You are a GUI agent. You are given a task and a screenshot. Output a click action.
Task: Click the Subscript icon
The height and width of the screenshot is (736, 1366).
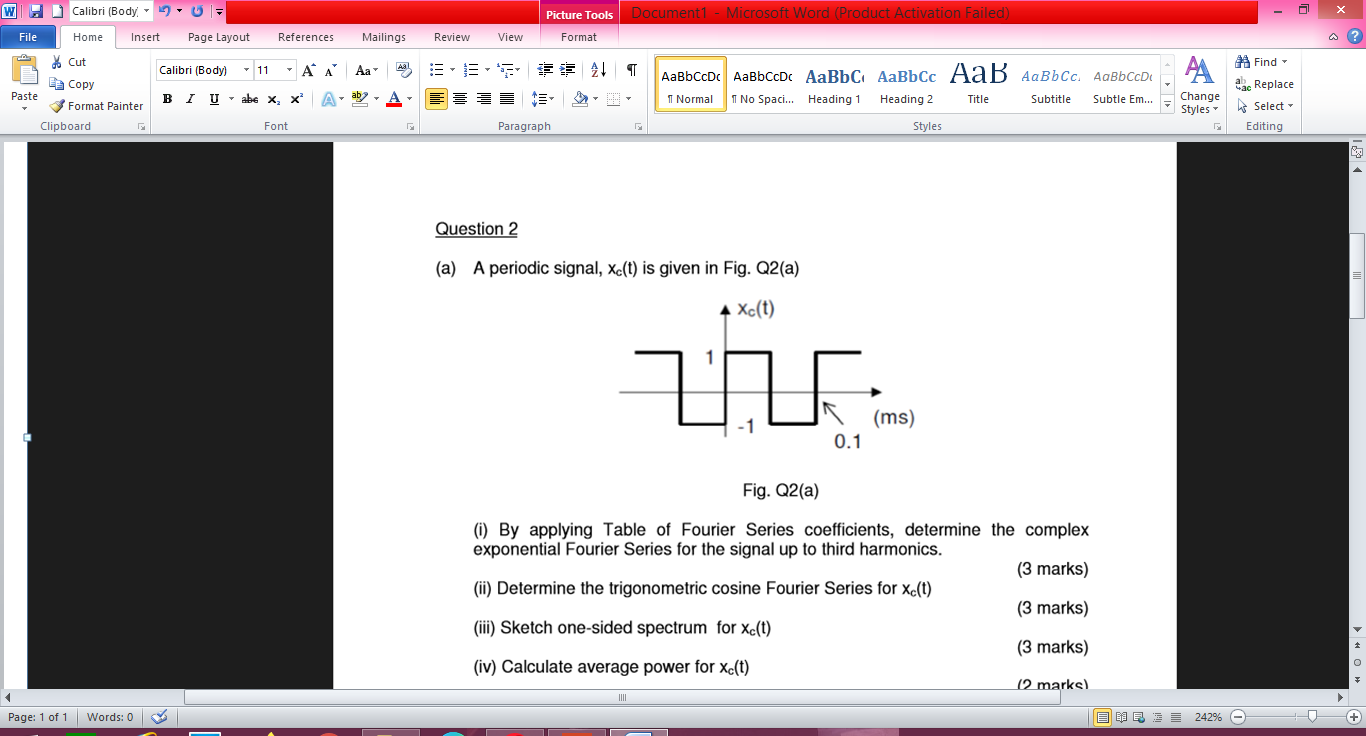(272, 97)
